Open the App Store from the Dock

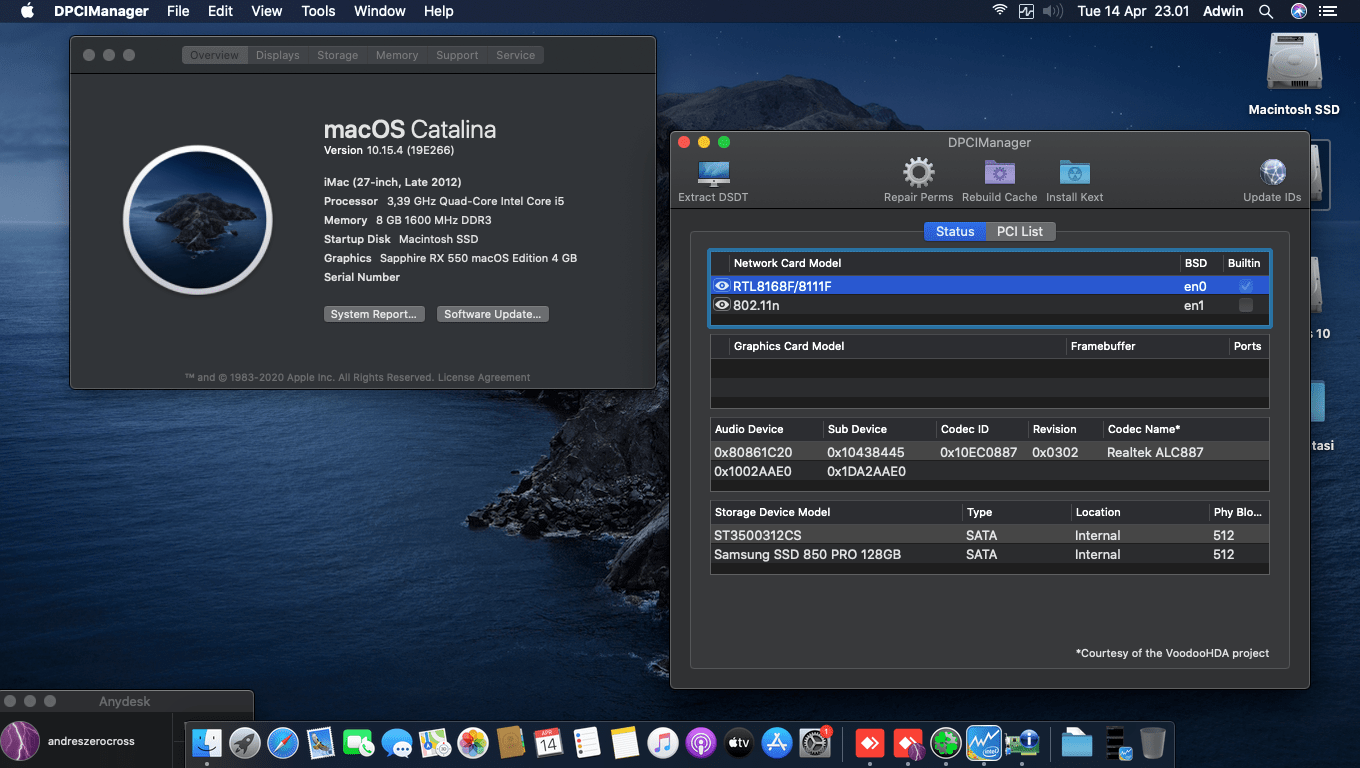coord(777,743)
